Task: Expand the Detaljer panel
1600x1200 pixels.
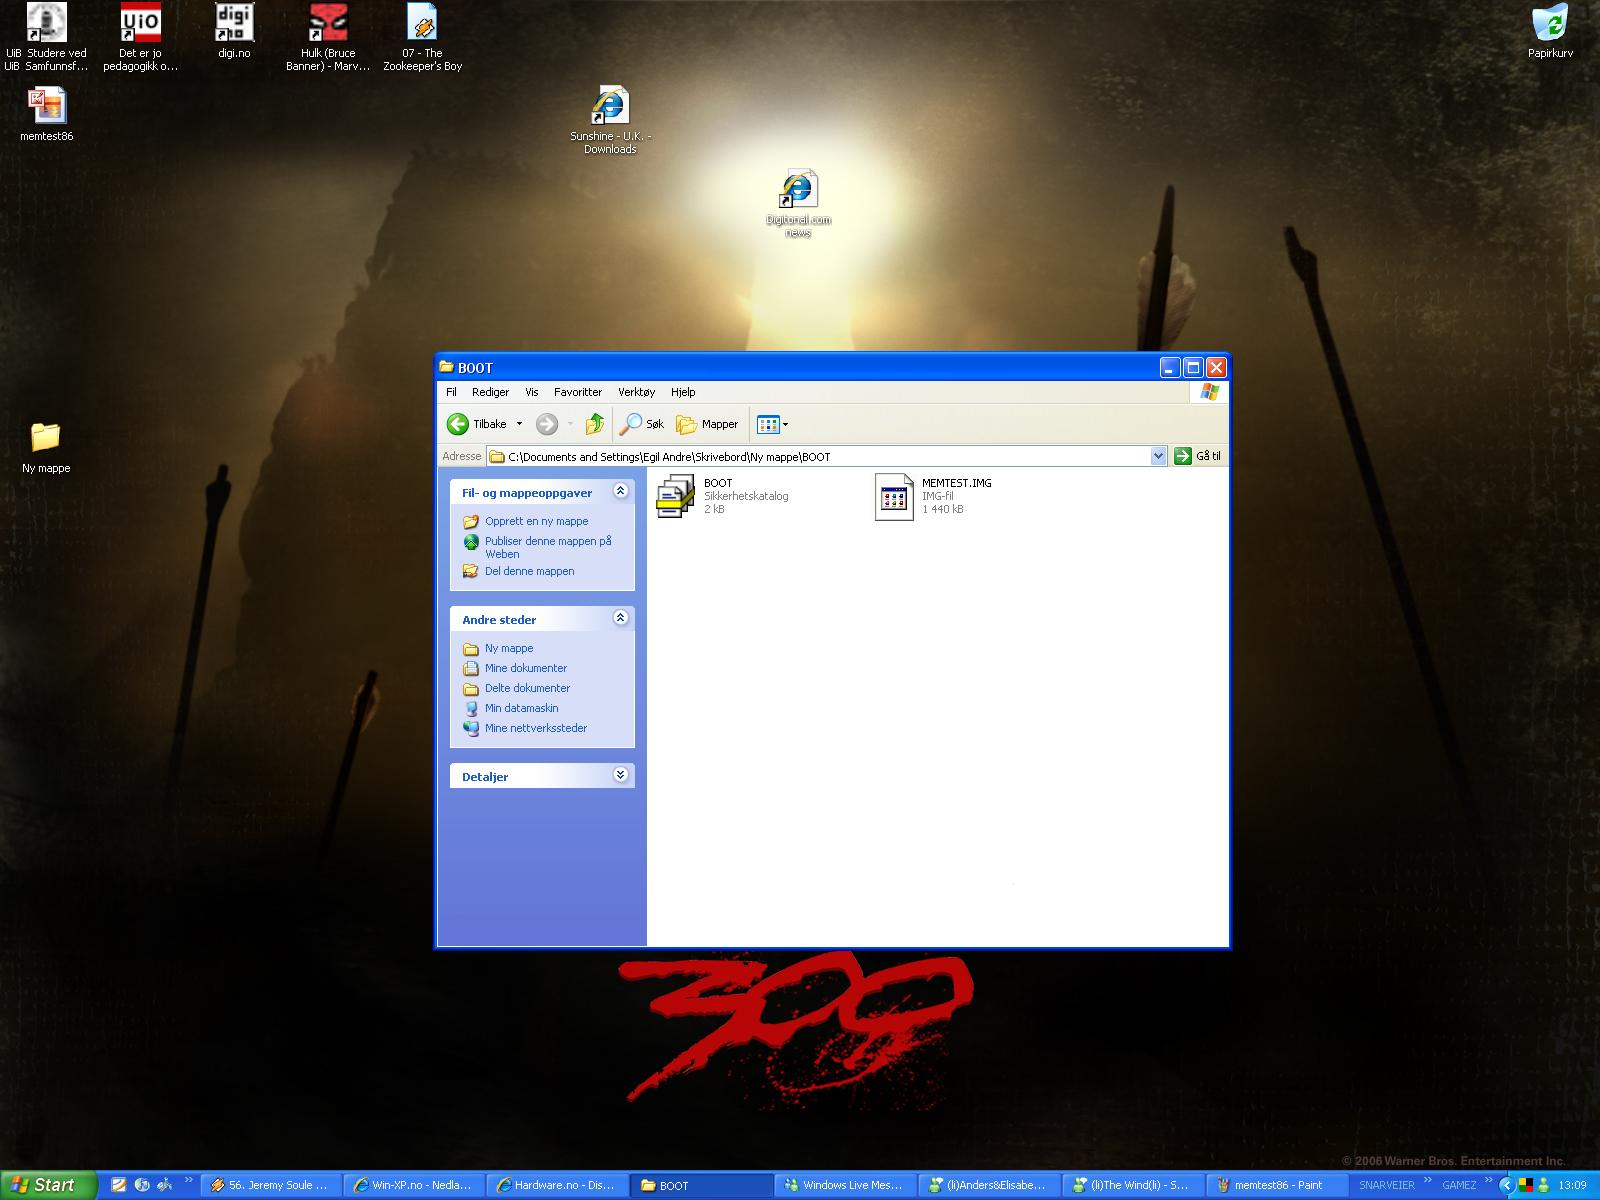Action: (x=620, y=775)
